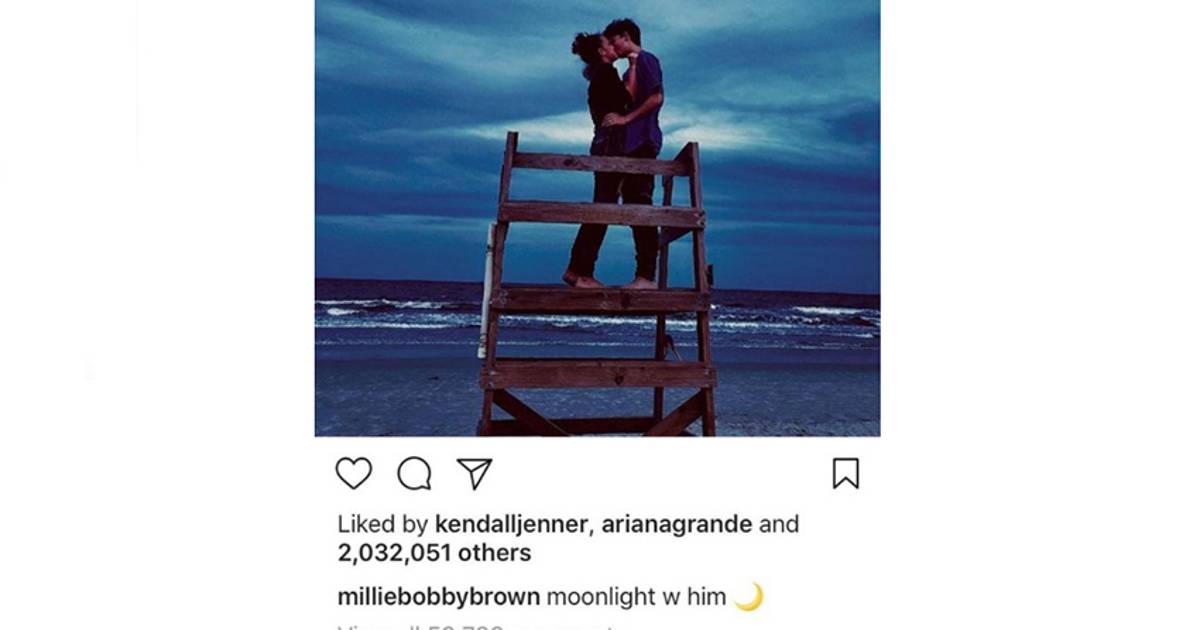Open the milliebobbybrown profile from the caption

(438, 598)
